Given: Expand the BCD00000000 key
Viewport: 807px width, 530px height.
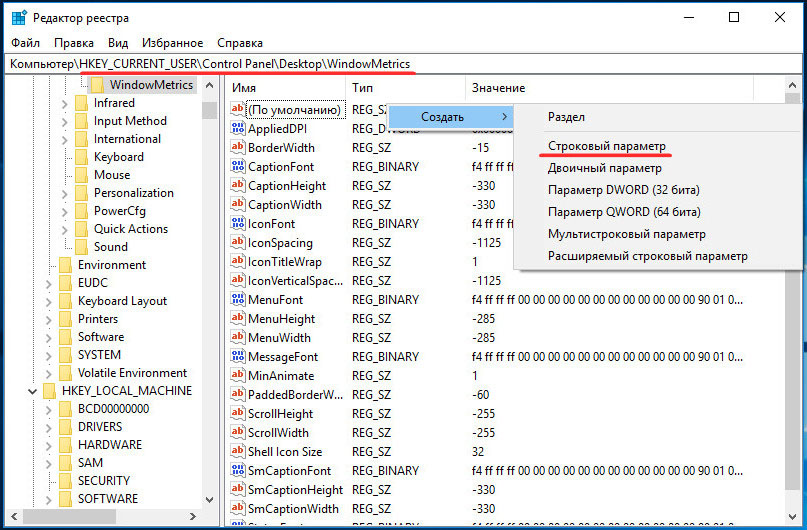Looking at the screenshot, I should coord(48,410).
